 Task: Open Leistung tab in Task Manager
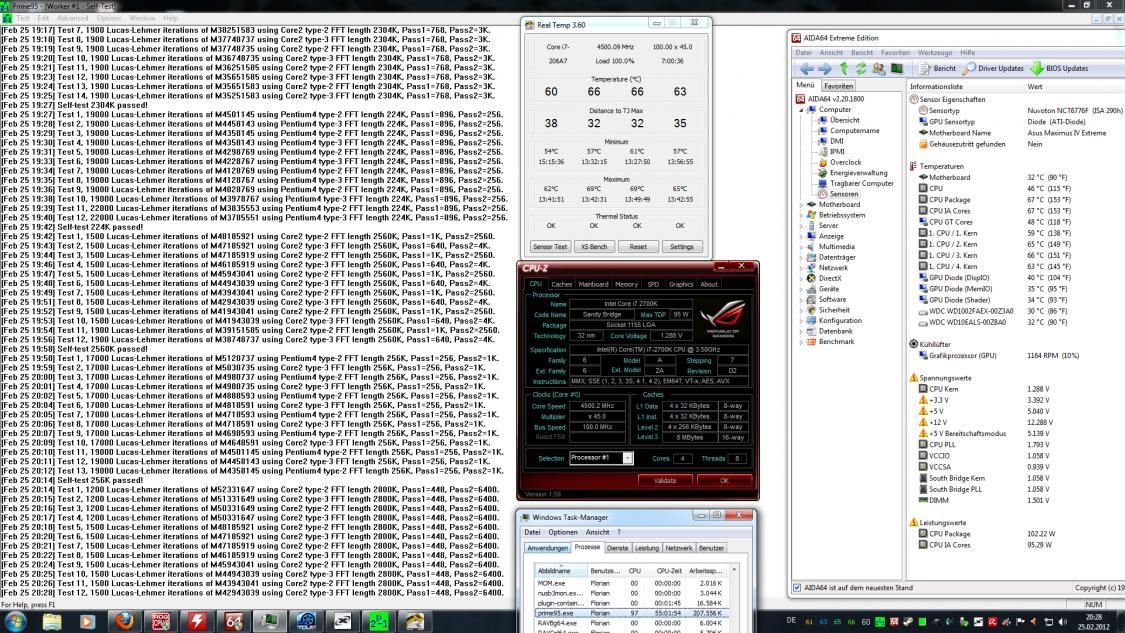pos(646,548)
